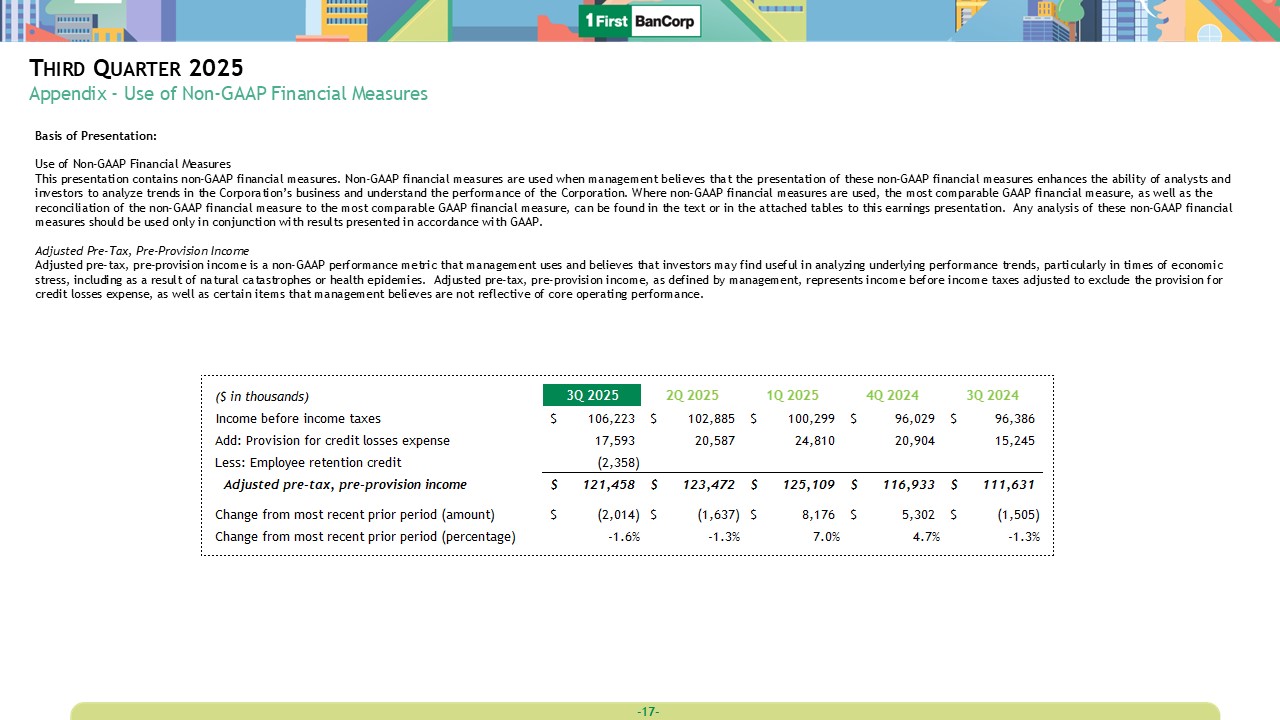The image size is (1280, 720).
Task: Click the Third Quarter 2025 title
Action: click(x=136, y=68)
